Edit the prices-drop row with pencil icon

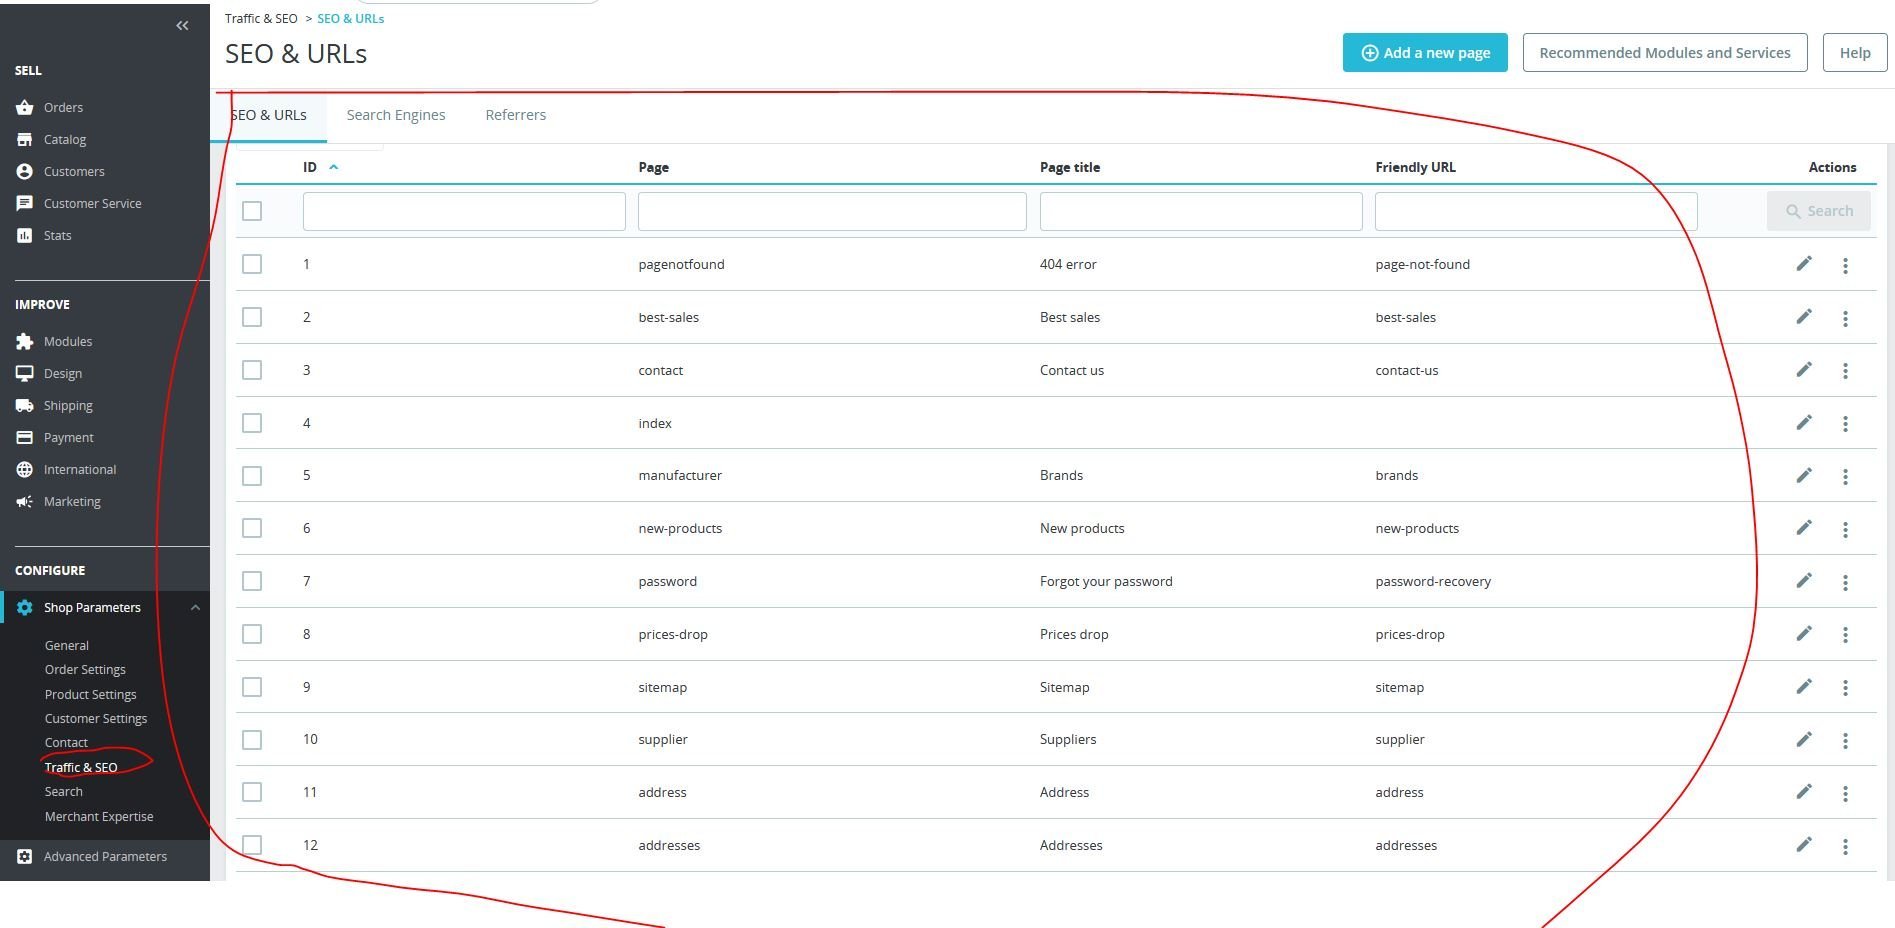(x=1804, y=634)
